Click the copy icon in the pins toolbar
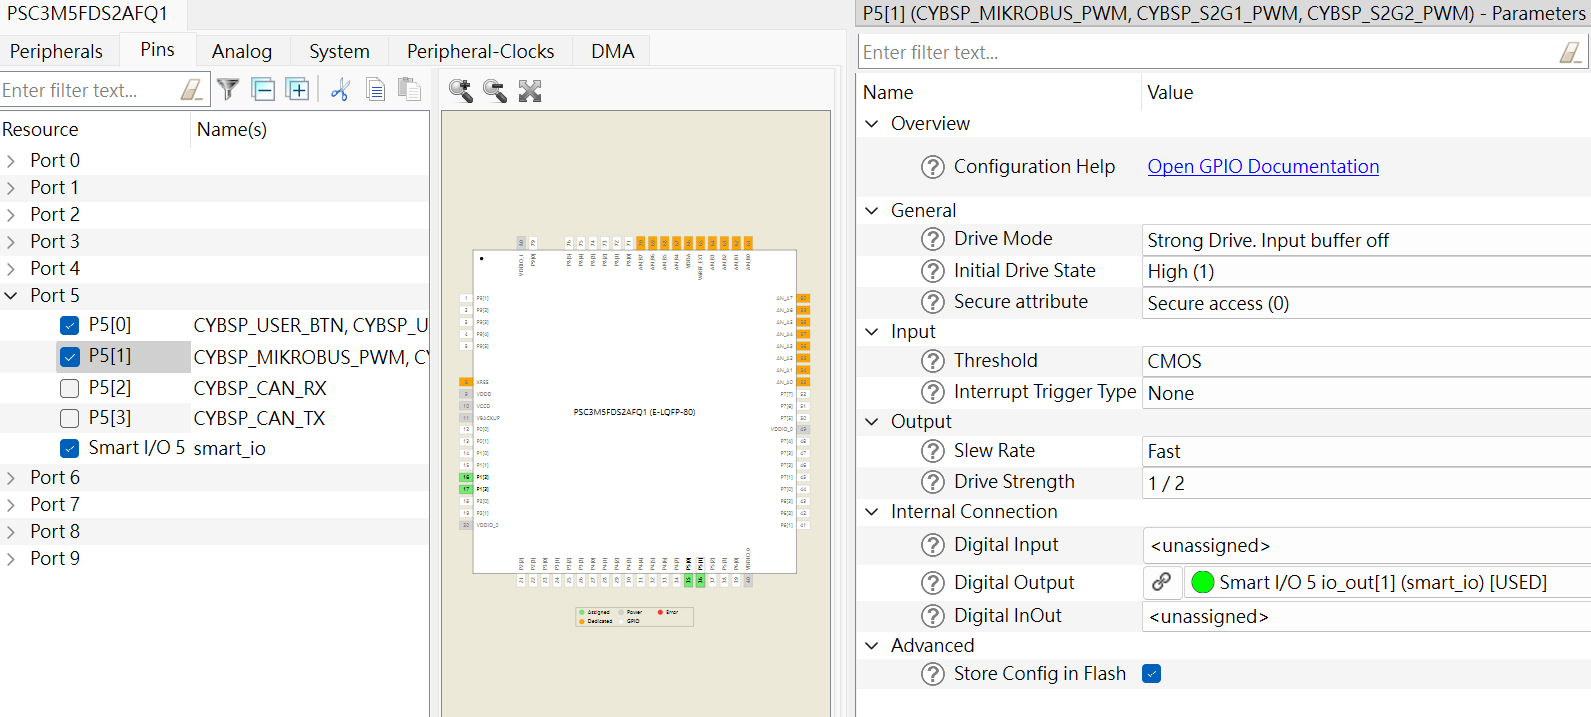Image resolution: width=1591 pixels, height=717 pixels. tap(375, 90)
